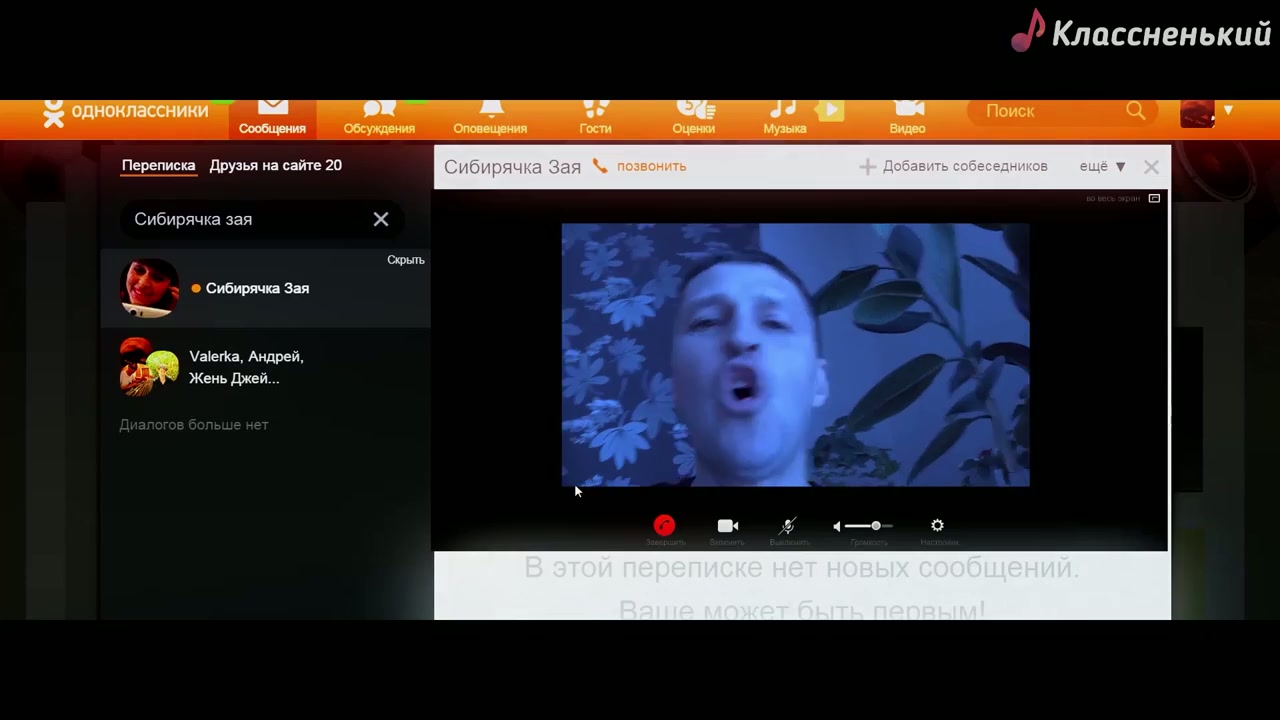Mute the microphone in the call
The height and width of the screenshot is (720, 1280).
788,526
